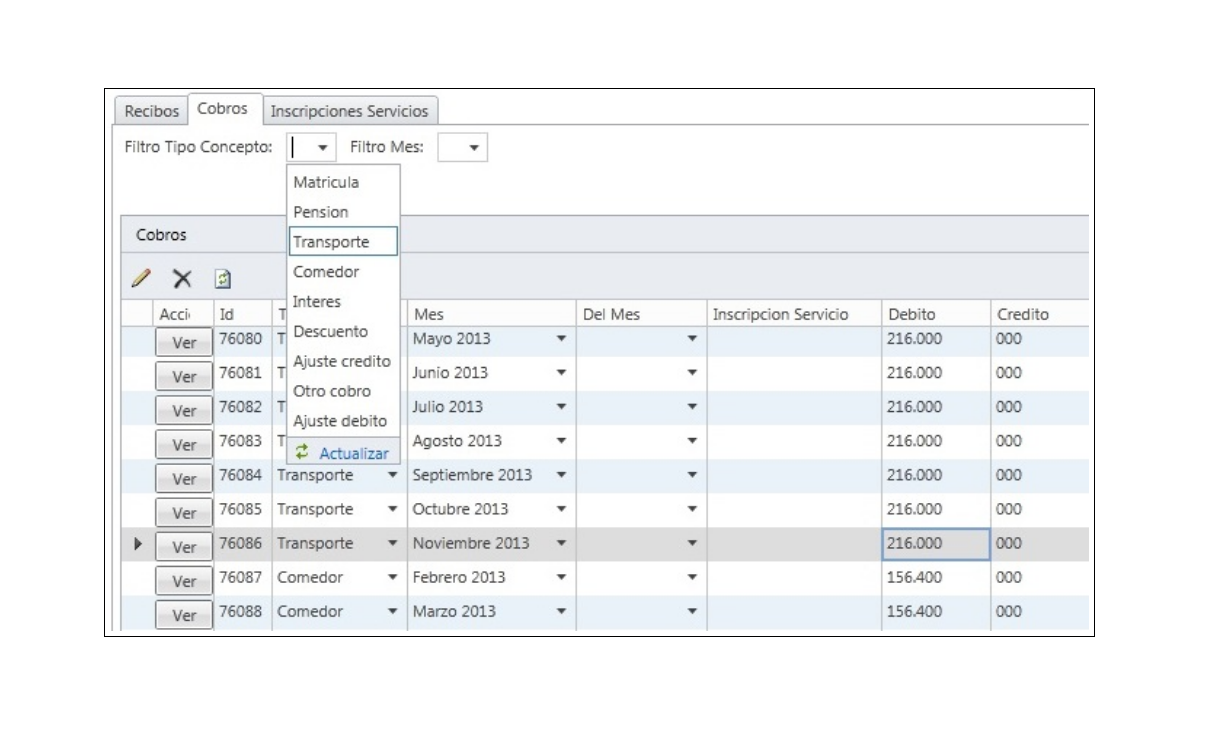
Task: Click Ver button for row 76085
Action: pos(184,512)
